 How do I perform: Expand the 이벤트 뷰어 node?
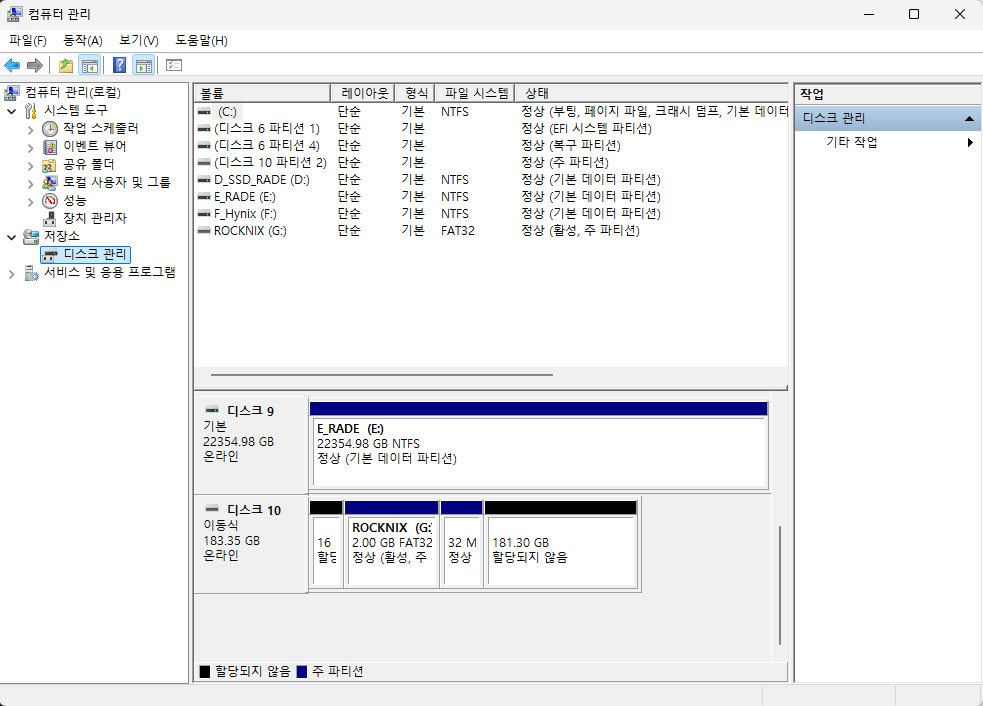tap(30, 147)
